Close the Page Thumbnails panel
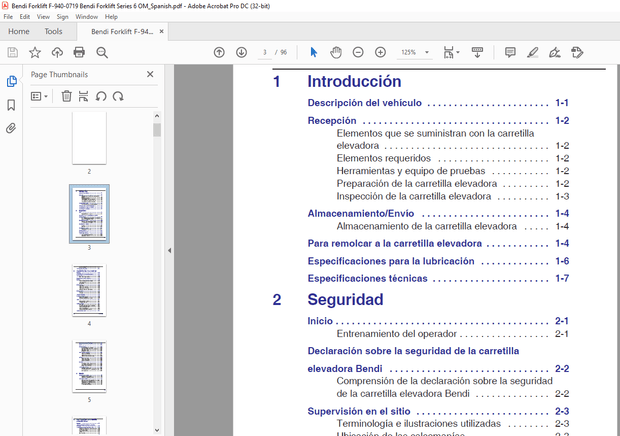The height and width of the screenshot is (436, 620). pos(150,74)
